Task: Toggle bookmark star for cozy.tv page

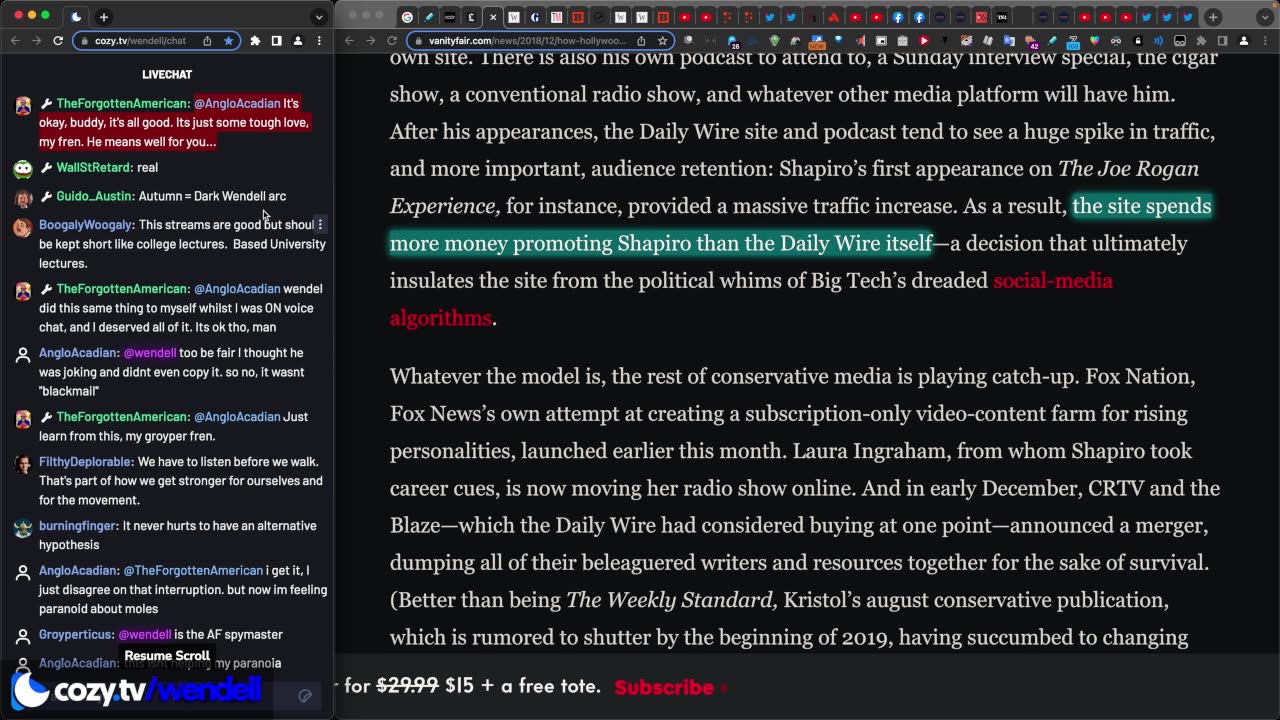Action: click(x=228, y=41)
